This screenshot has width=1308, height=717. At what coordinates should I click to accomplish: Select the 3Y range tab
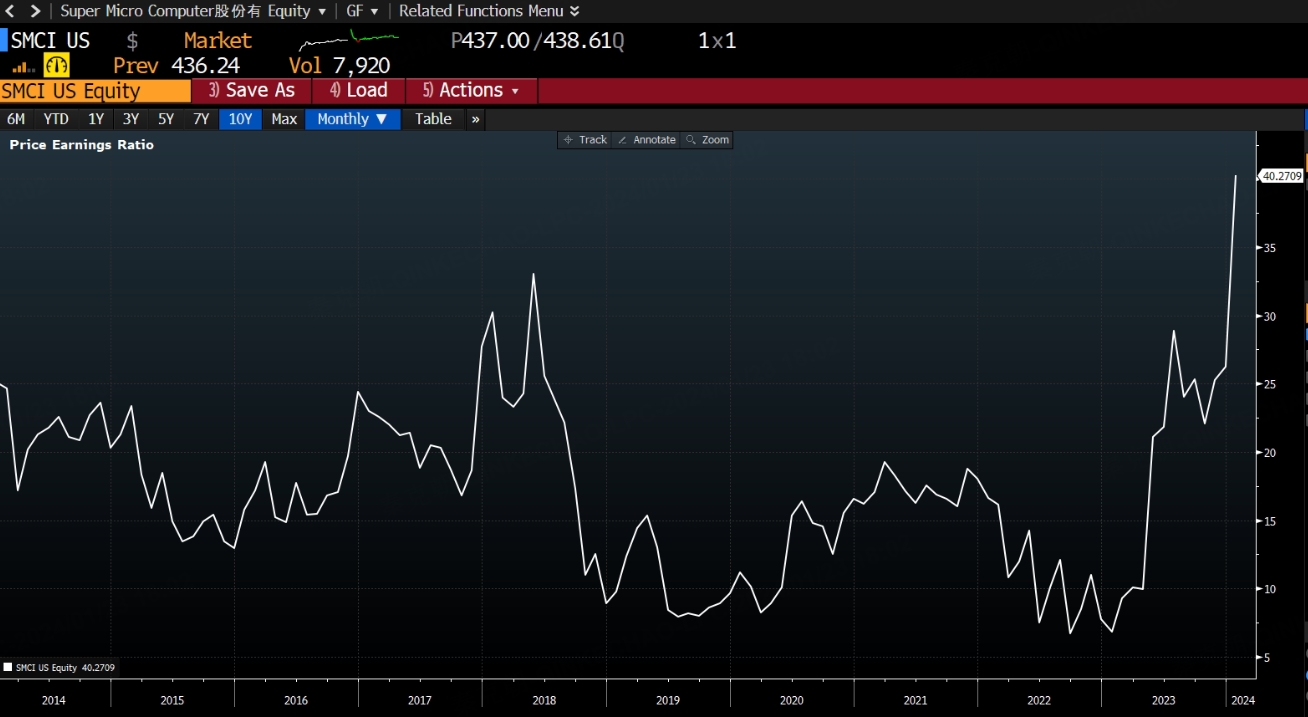coord(131,119)
